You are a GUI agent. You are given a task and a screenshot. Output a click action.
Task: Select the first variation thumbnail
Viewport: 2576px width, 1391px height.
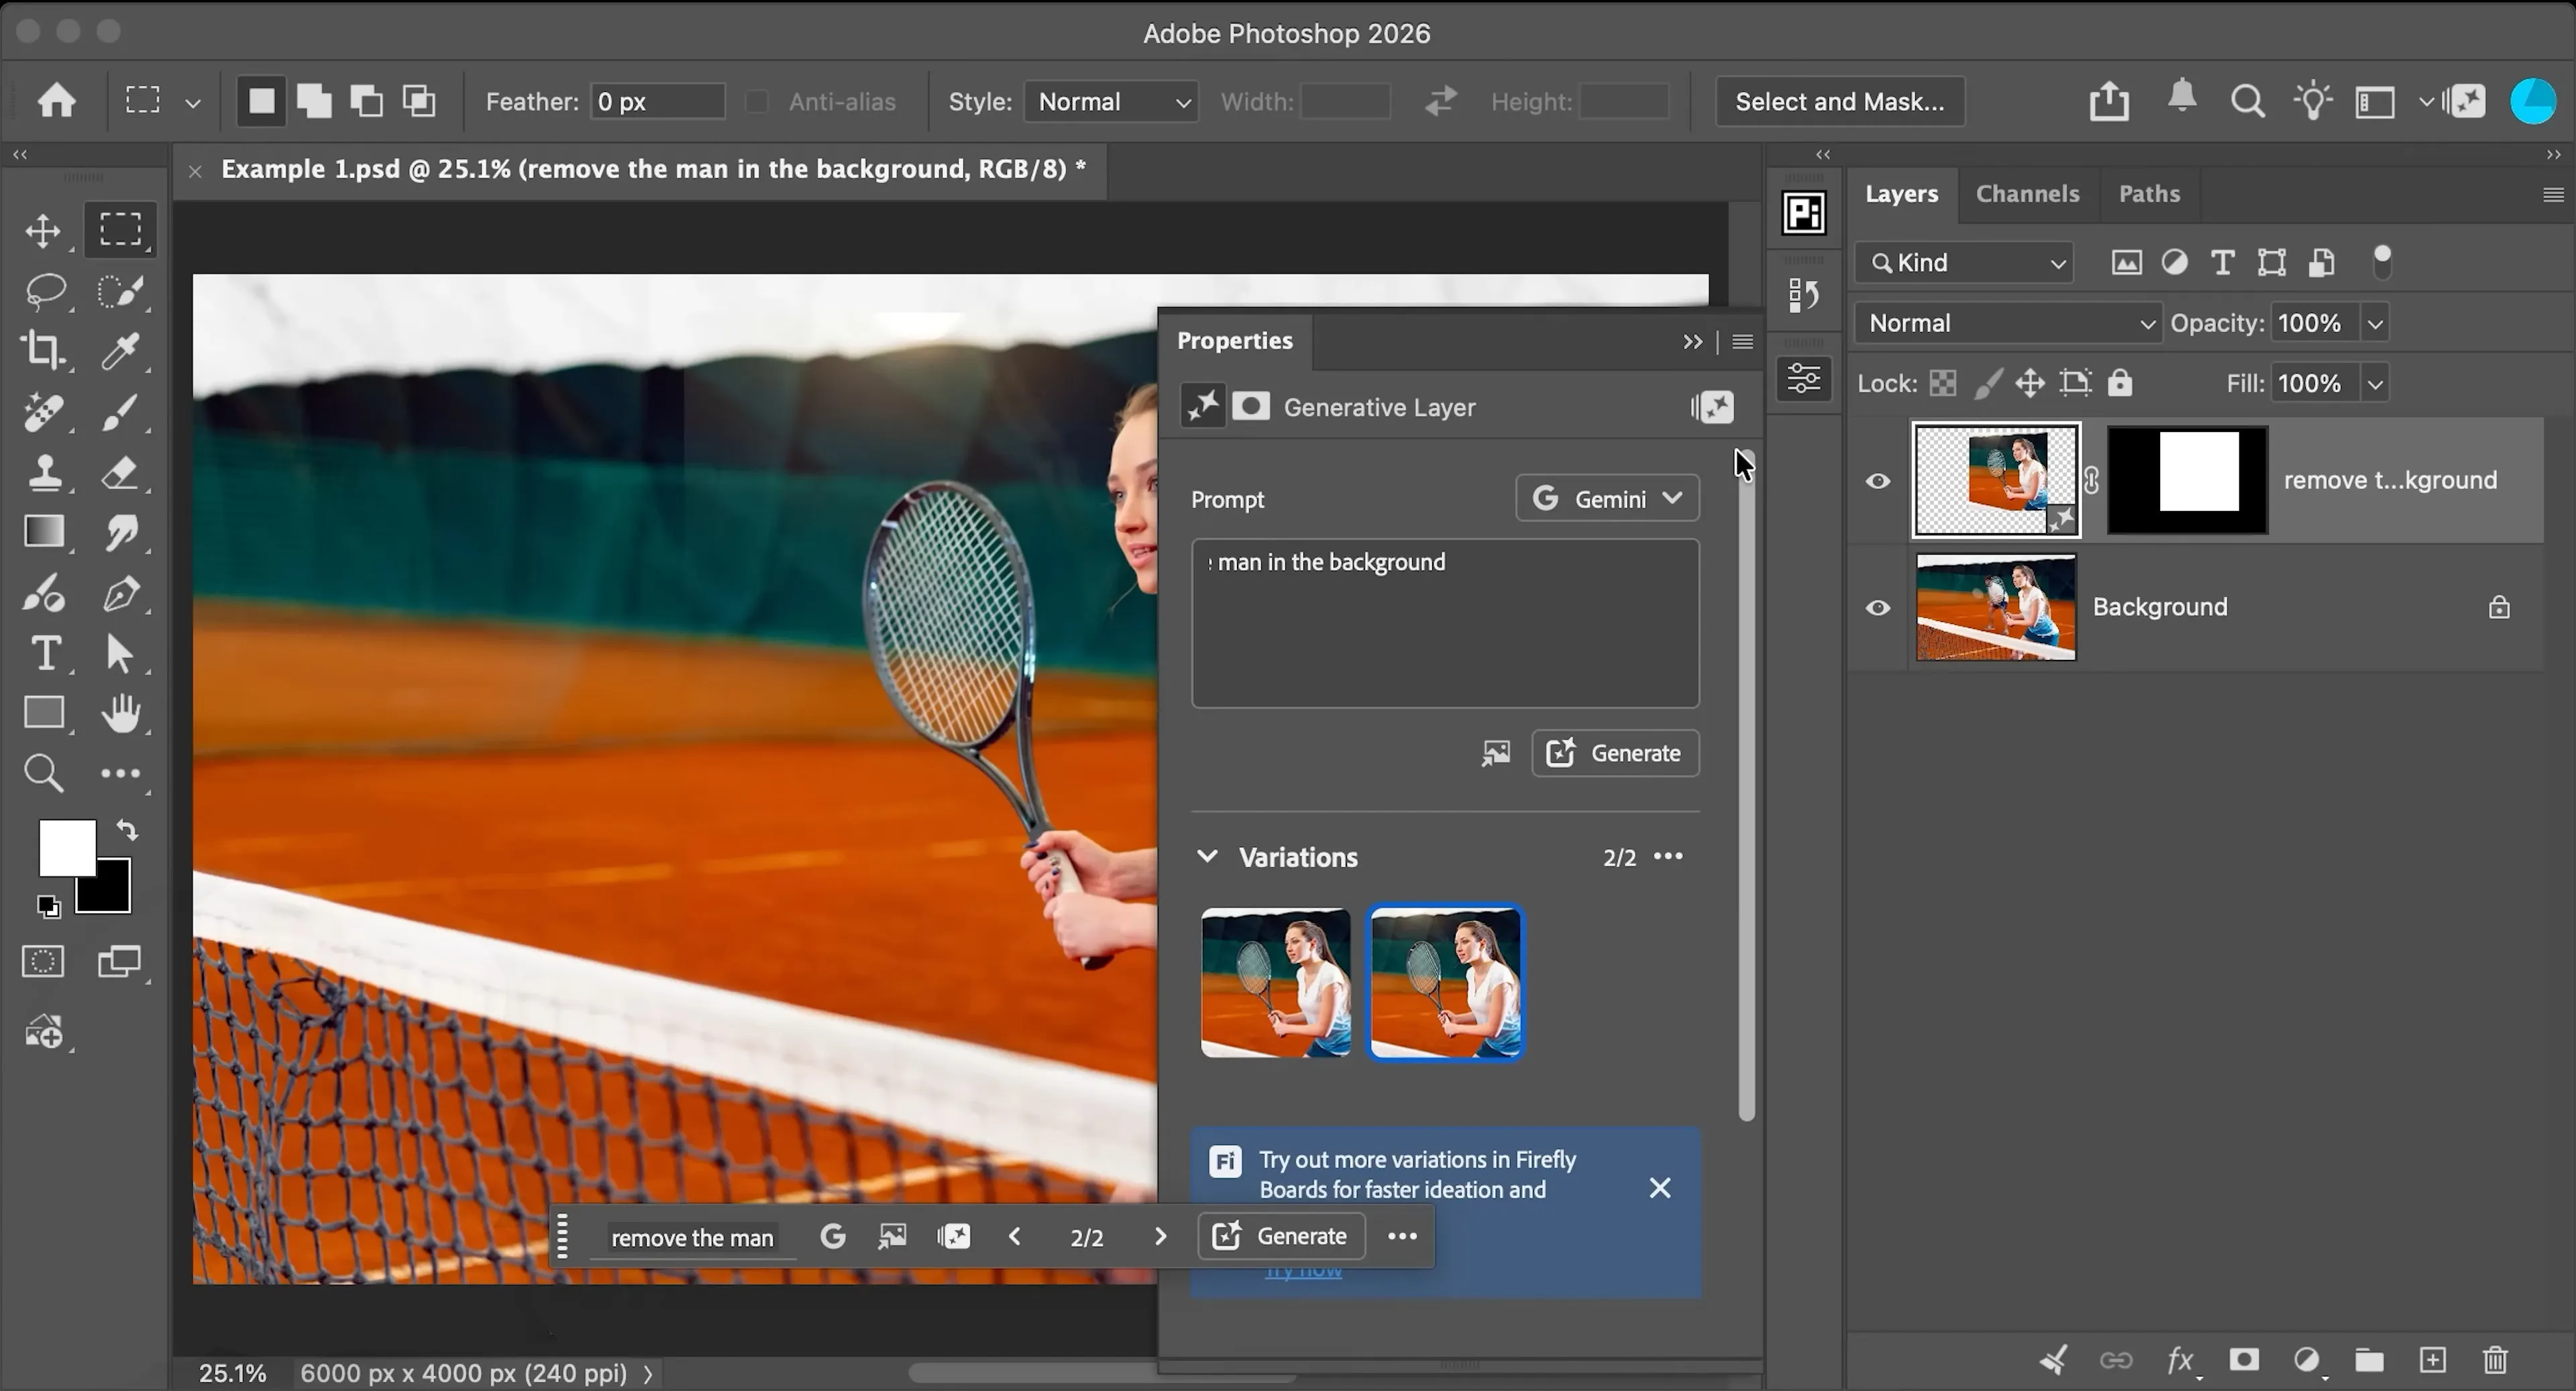click(x=1275, y=982)
